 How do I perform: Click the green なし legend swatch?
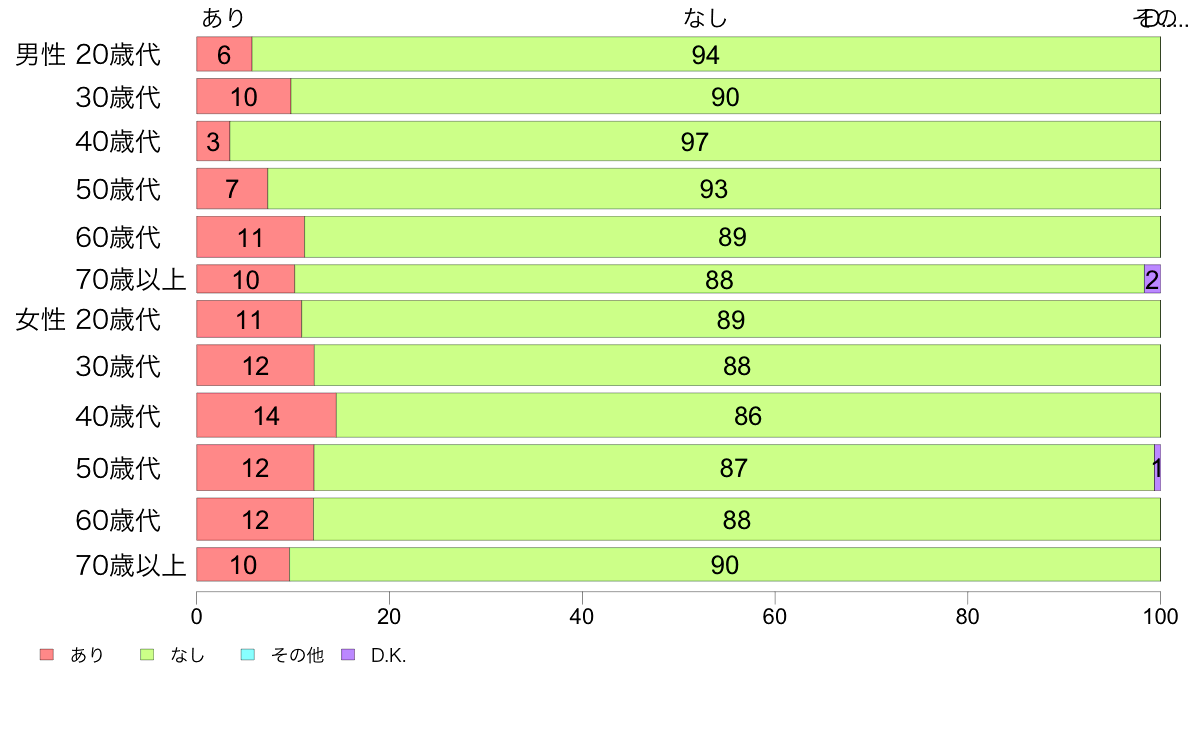coord(147,654)
